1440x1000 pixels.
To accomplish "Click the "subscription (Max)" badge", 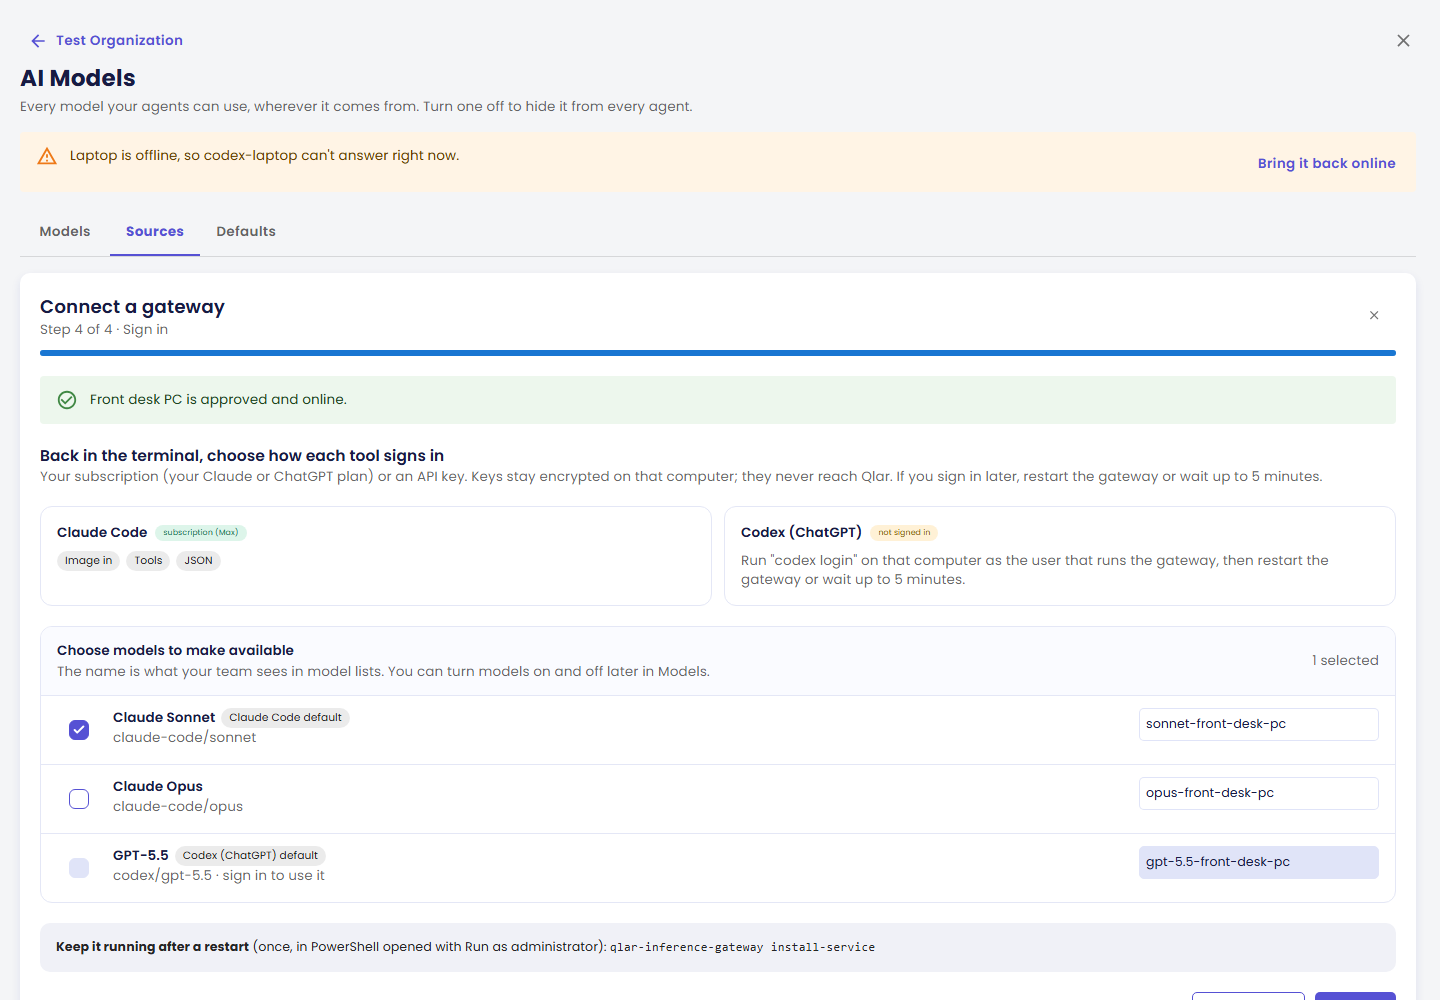I will pyautogui.click(x=201, y=532).
